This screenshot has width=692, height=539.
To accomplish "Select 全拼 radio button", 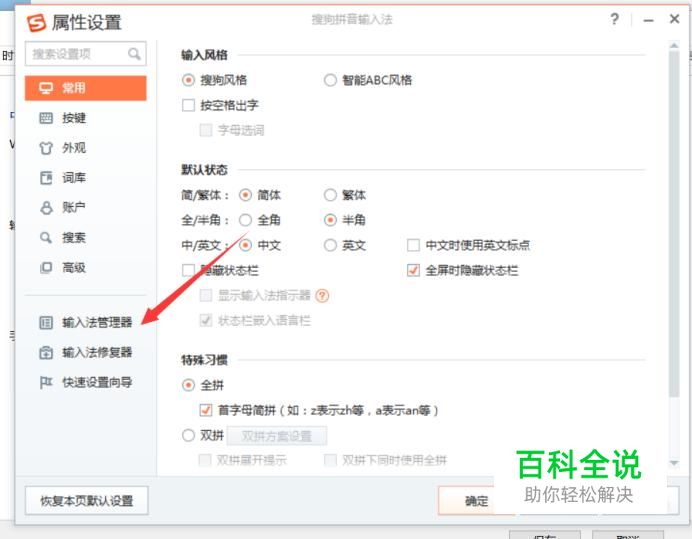I will 188,385.
